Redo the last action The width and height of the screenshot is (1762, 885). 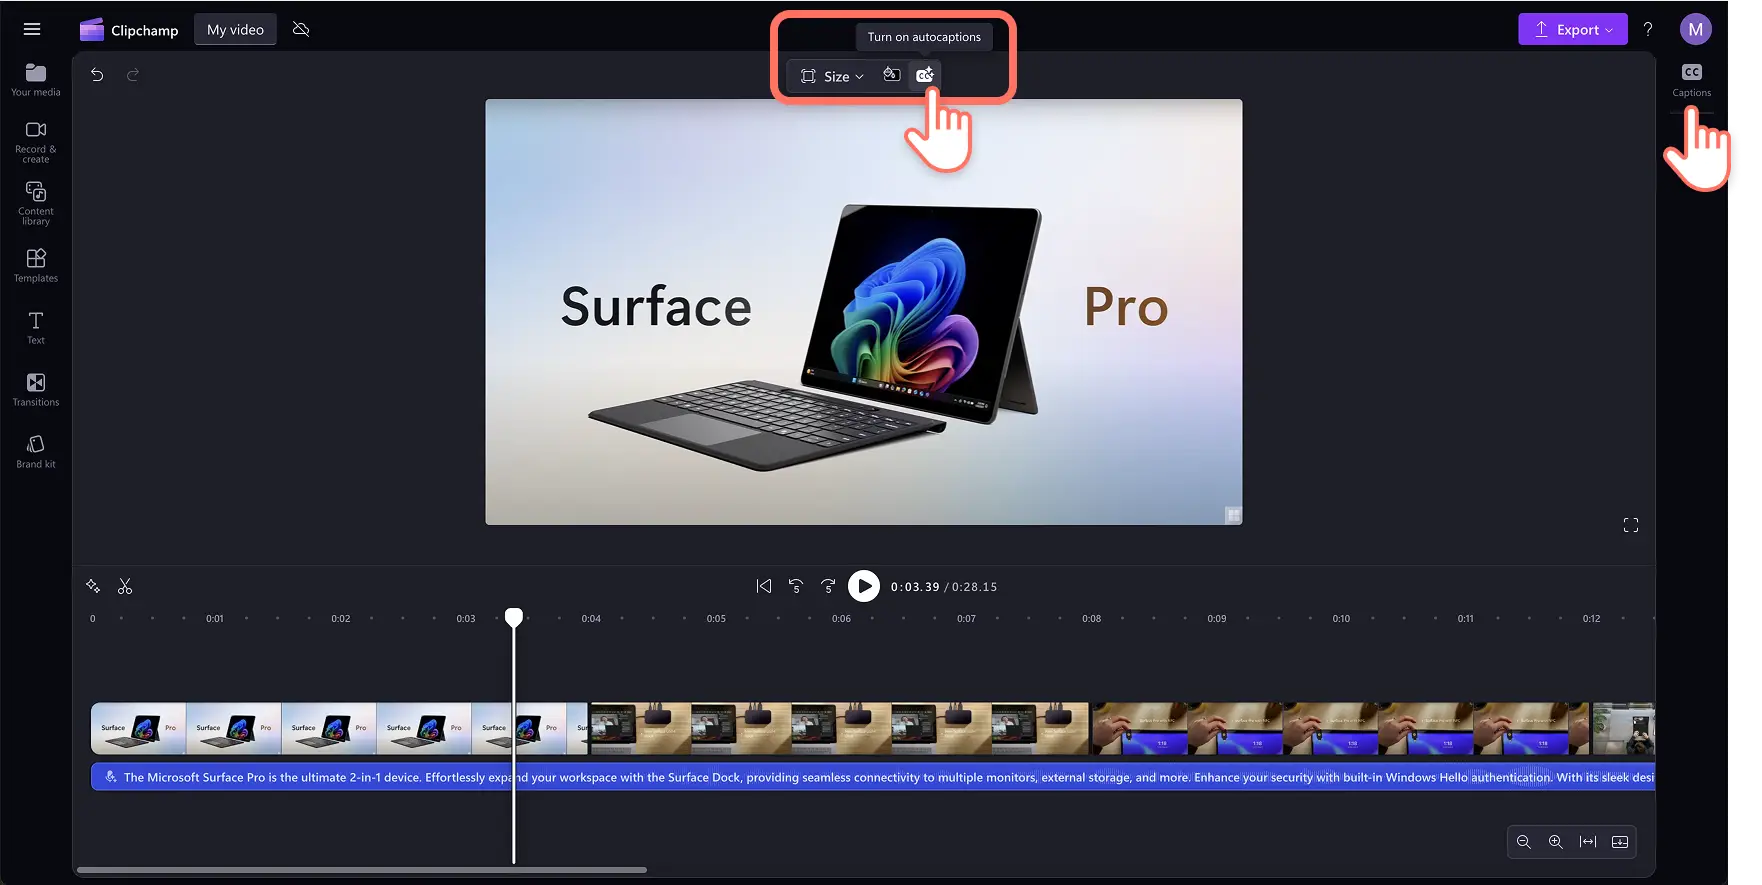133,75
